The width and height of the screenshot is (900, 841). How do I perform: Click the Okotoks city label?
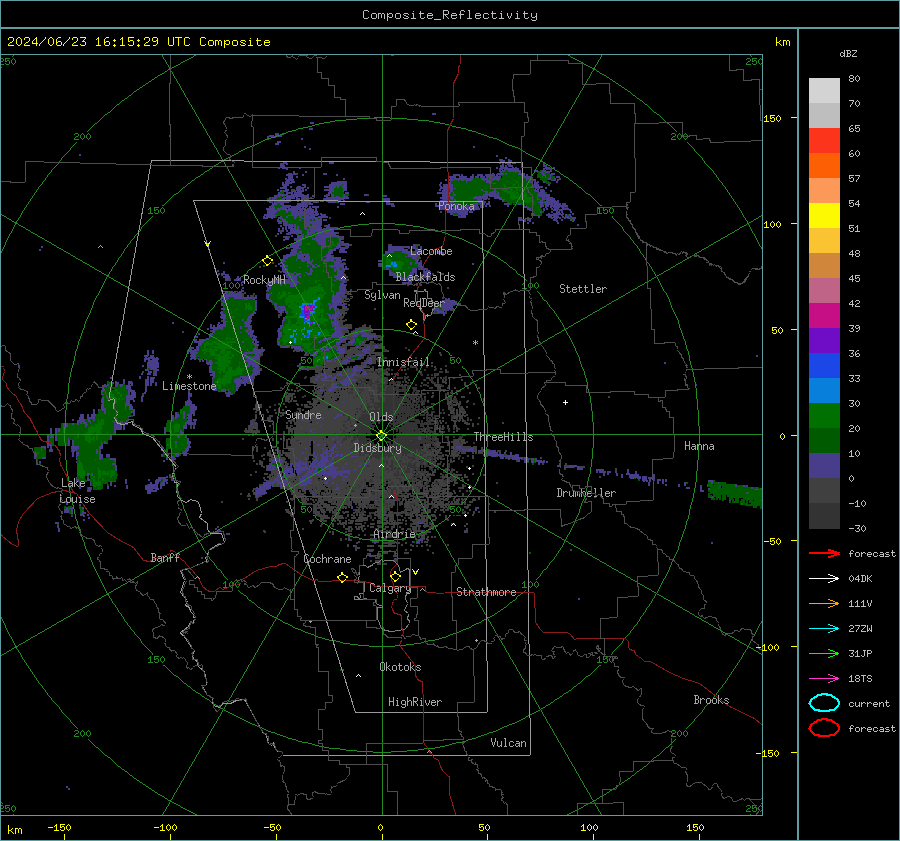tap(400, 667)
